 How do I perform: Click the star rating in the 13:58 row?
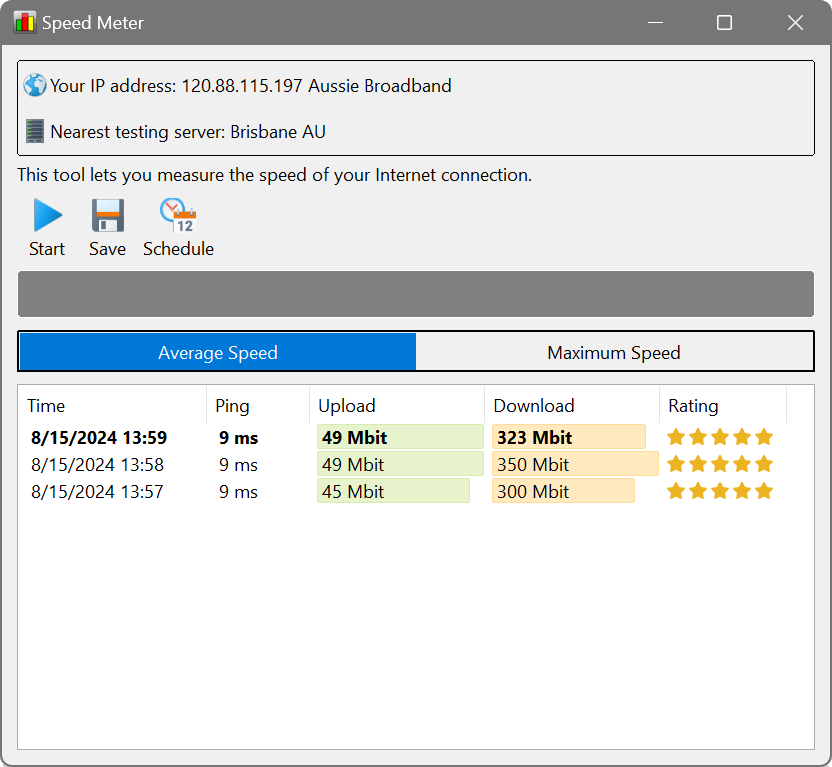coord(720,464)
